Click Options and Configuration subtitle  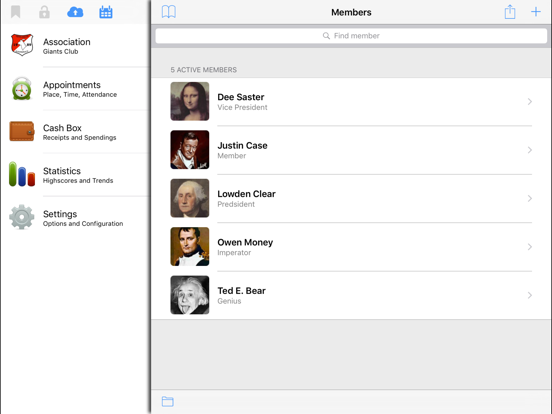point(83,224)
